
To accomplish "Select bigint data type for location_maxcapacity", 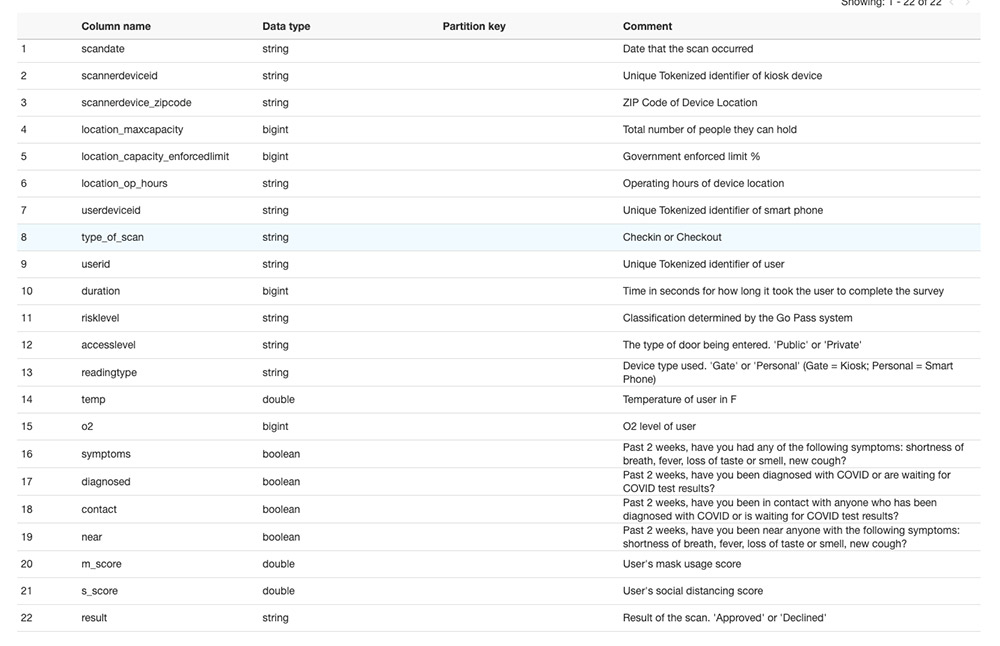I will [x=276, y=129].
